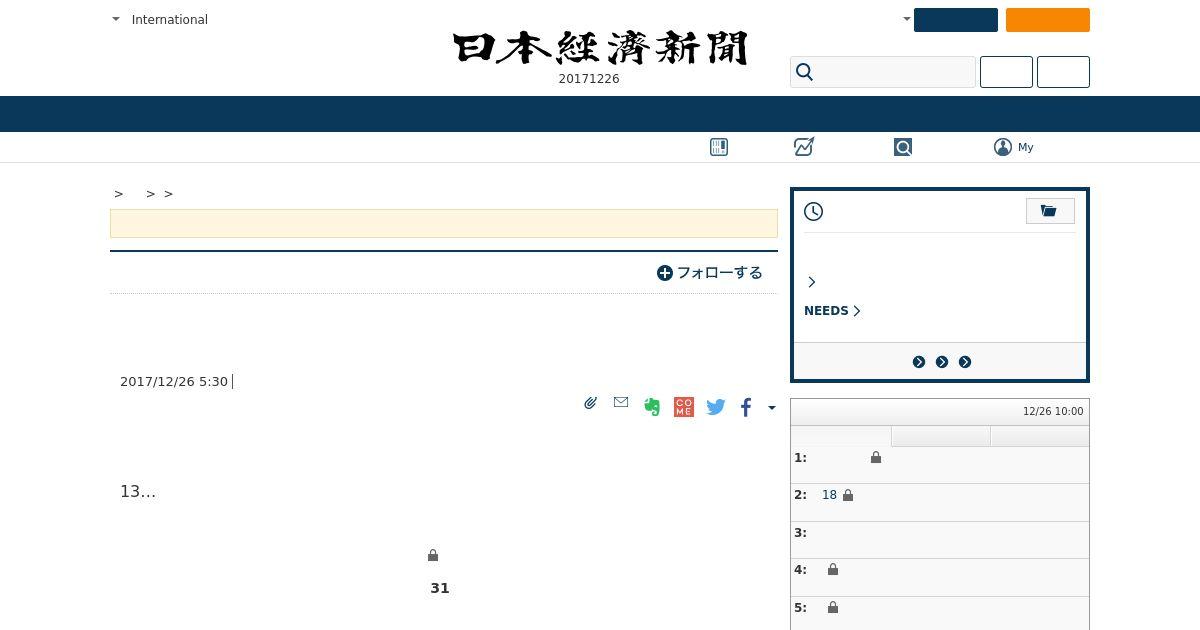Click the bold number 31 in the article
This screenshot has width=1200, height=630.
click(x=440, y=588)
